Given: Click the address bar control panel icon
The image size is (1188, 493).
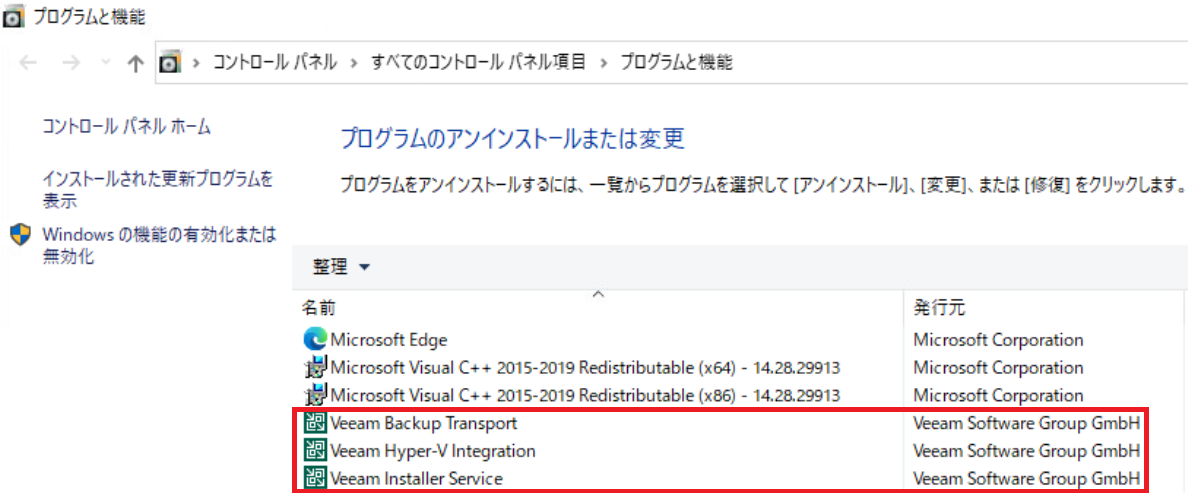Looking at the screenshot, I should coord(172,63).
